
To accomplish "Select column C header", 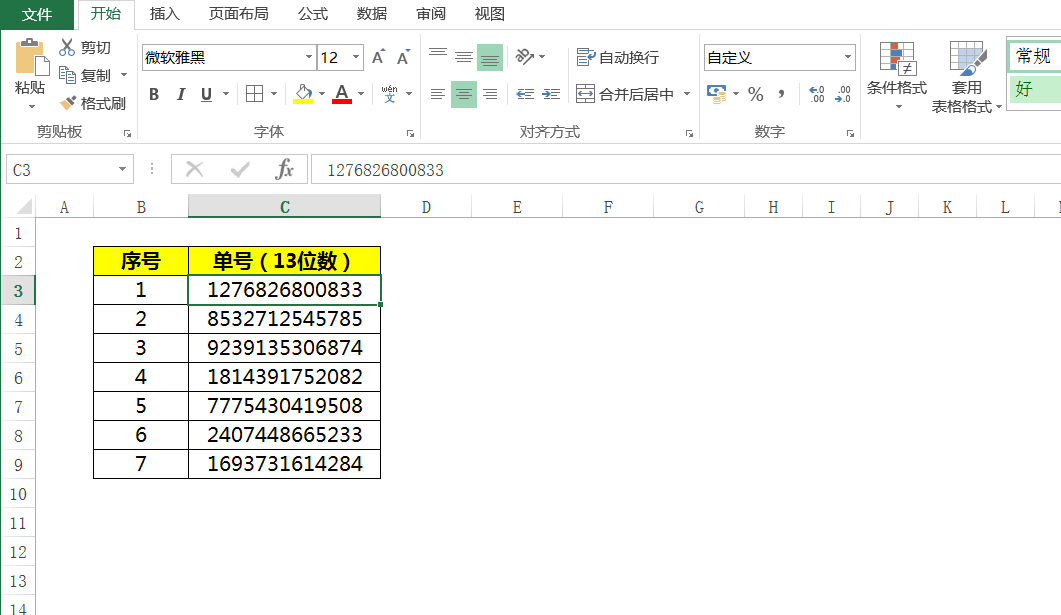I will (x=285, y=207).
